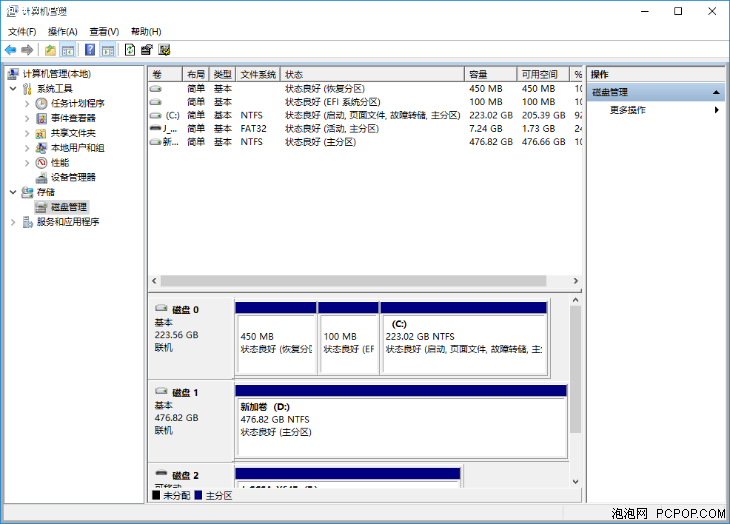Collapse the 系统工具 tree node
The width and height of the screenshot is (730, 524).
13,88
